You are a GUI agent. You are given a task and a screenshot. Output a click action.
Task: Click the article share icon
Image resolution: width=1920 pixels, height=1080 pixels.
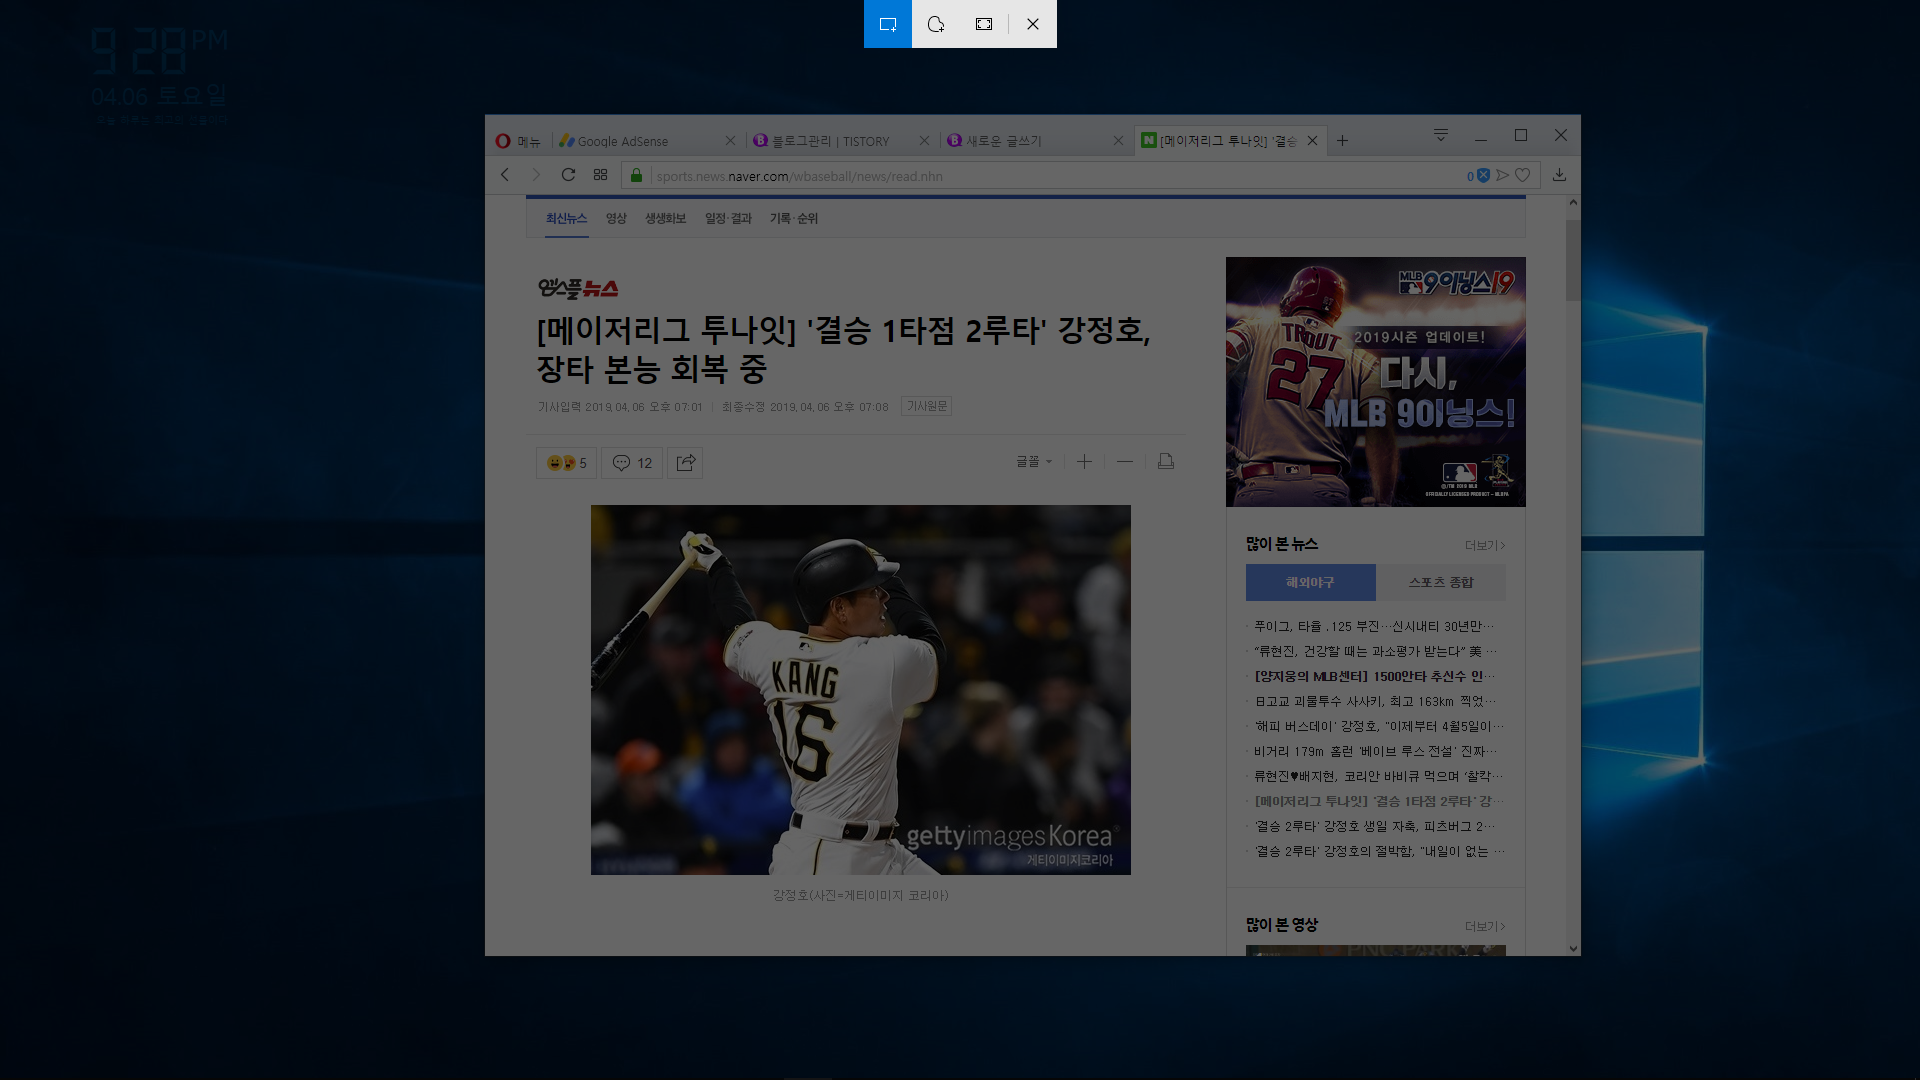pos(685,462)
